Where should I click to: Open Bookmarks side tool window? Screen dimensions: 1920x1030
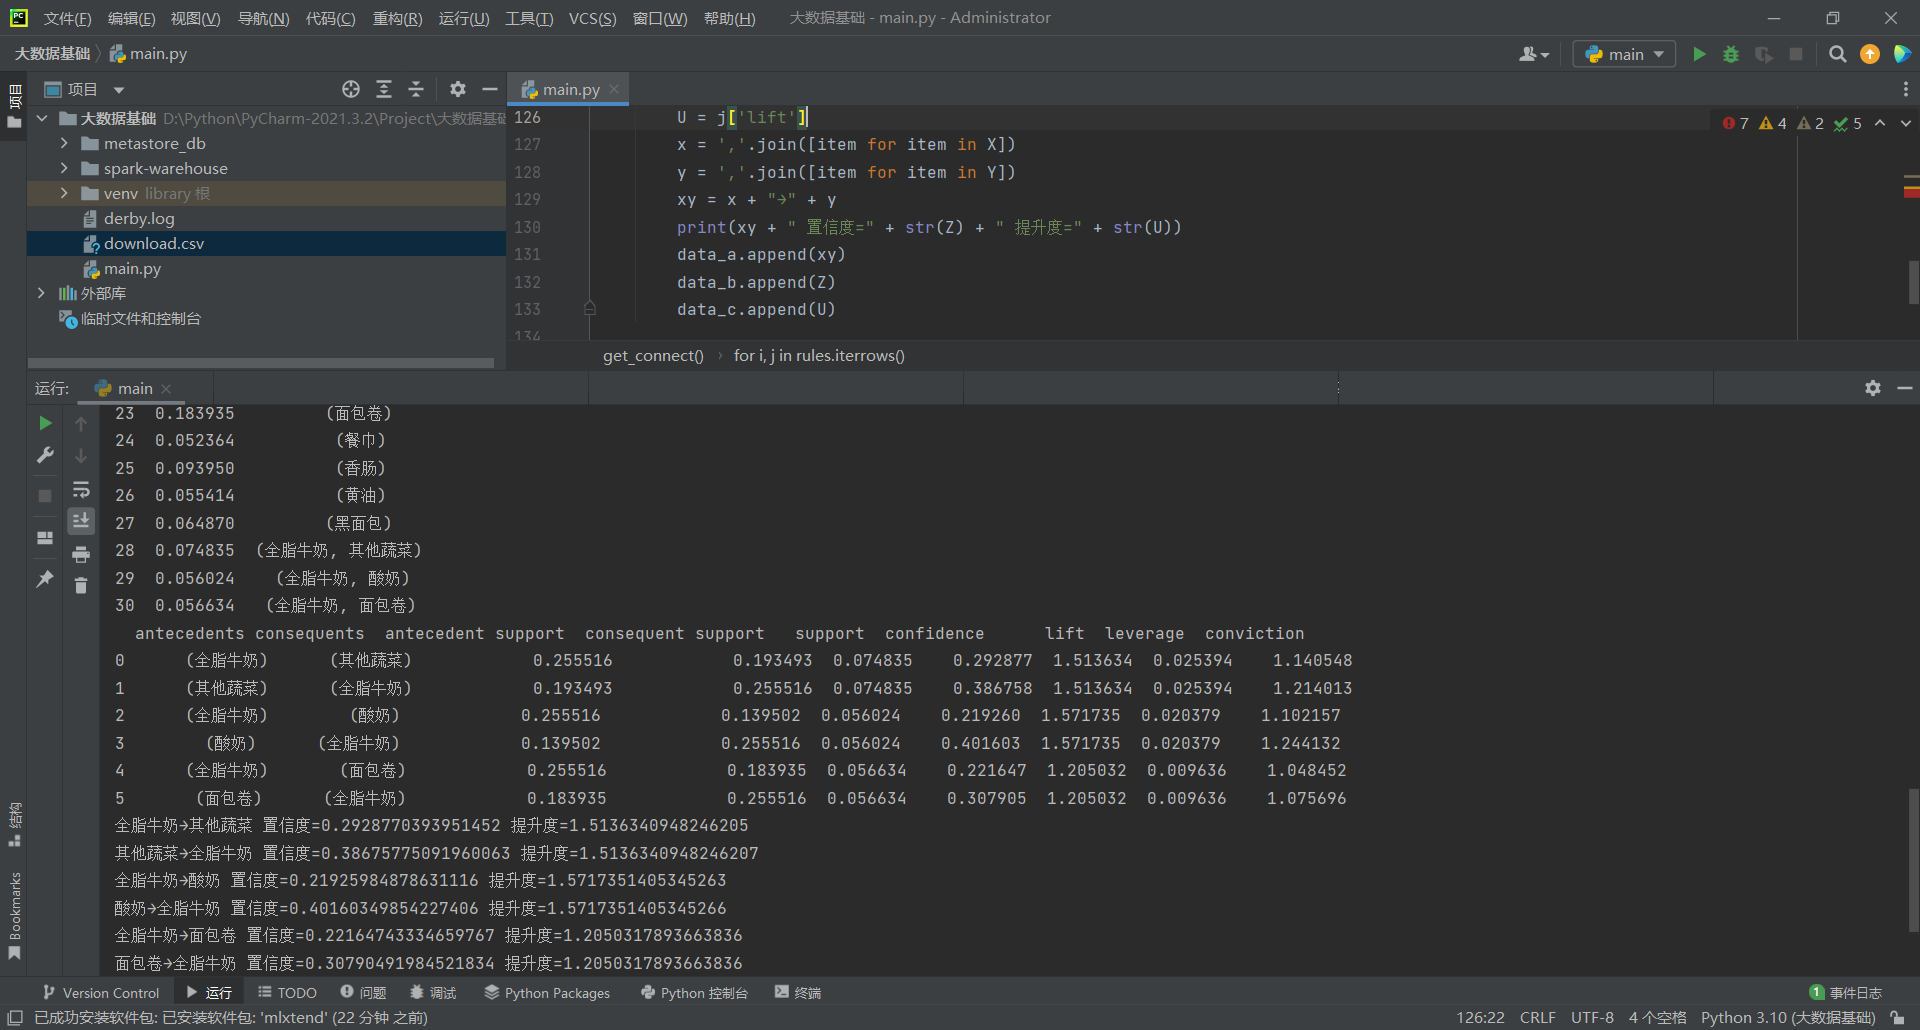15,915
